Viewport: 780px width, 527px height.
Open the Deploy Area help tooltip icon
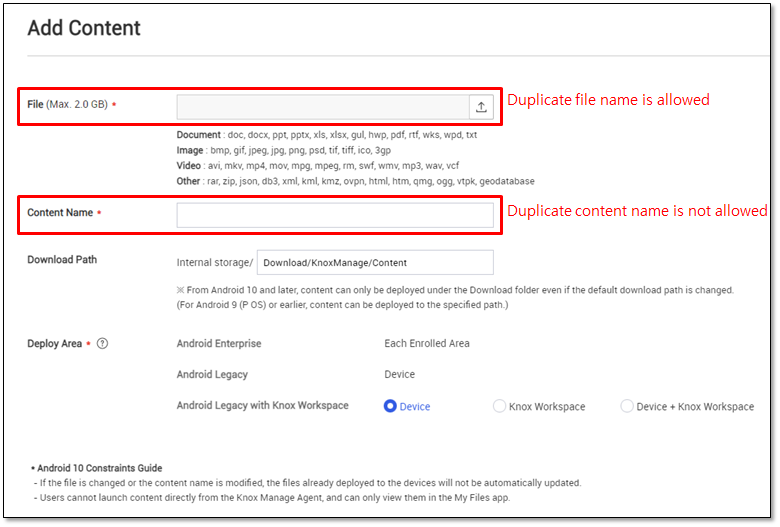click(102, 343)
